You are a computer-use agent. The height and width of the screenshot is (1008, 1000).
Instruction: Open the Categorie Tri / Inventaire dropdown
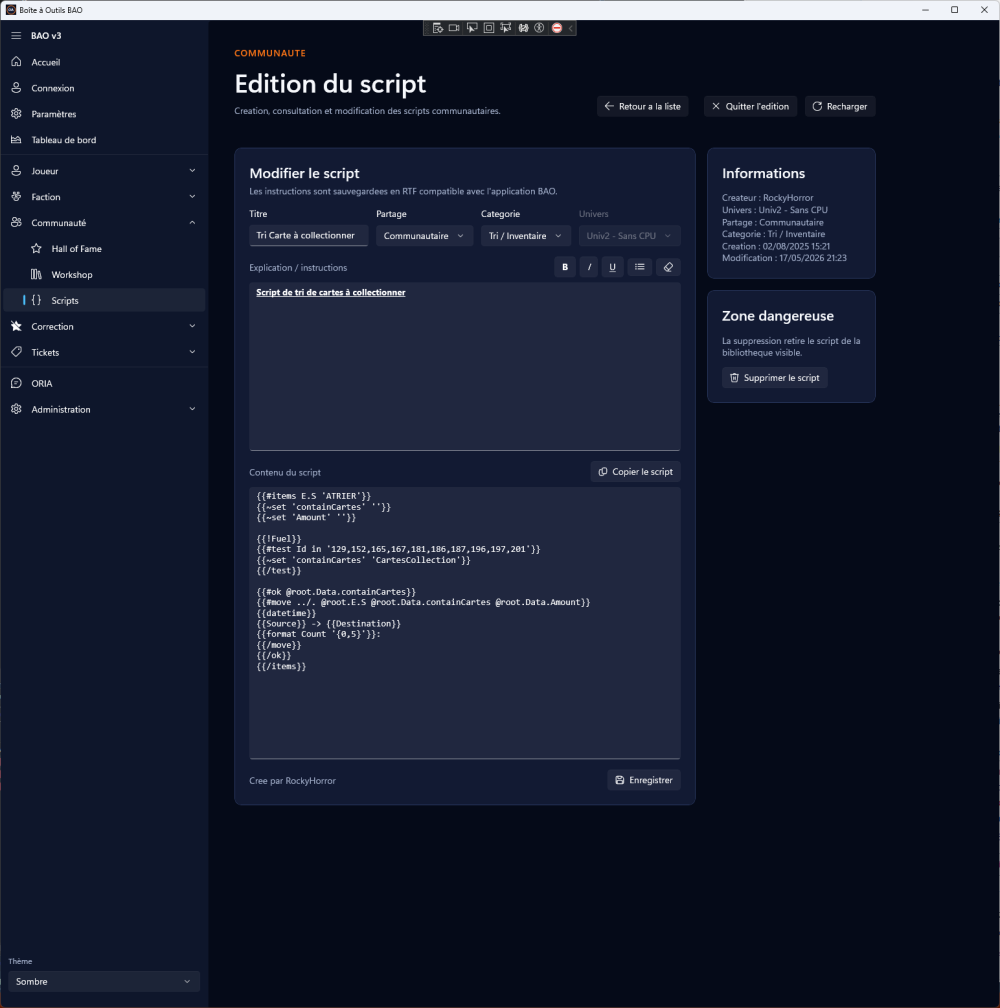(526, 236)
